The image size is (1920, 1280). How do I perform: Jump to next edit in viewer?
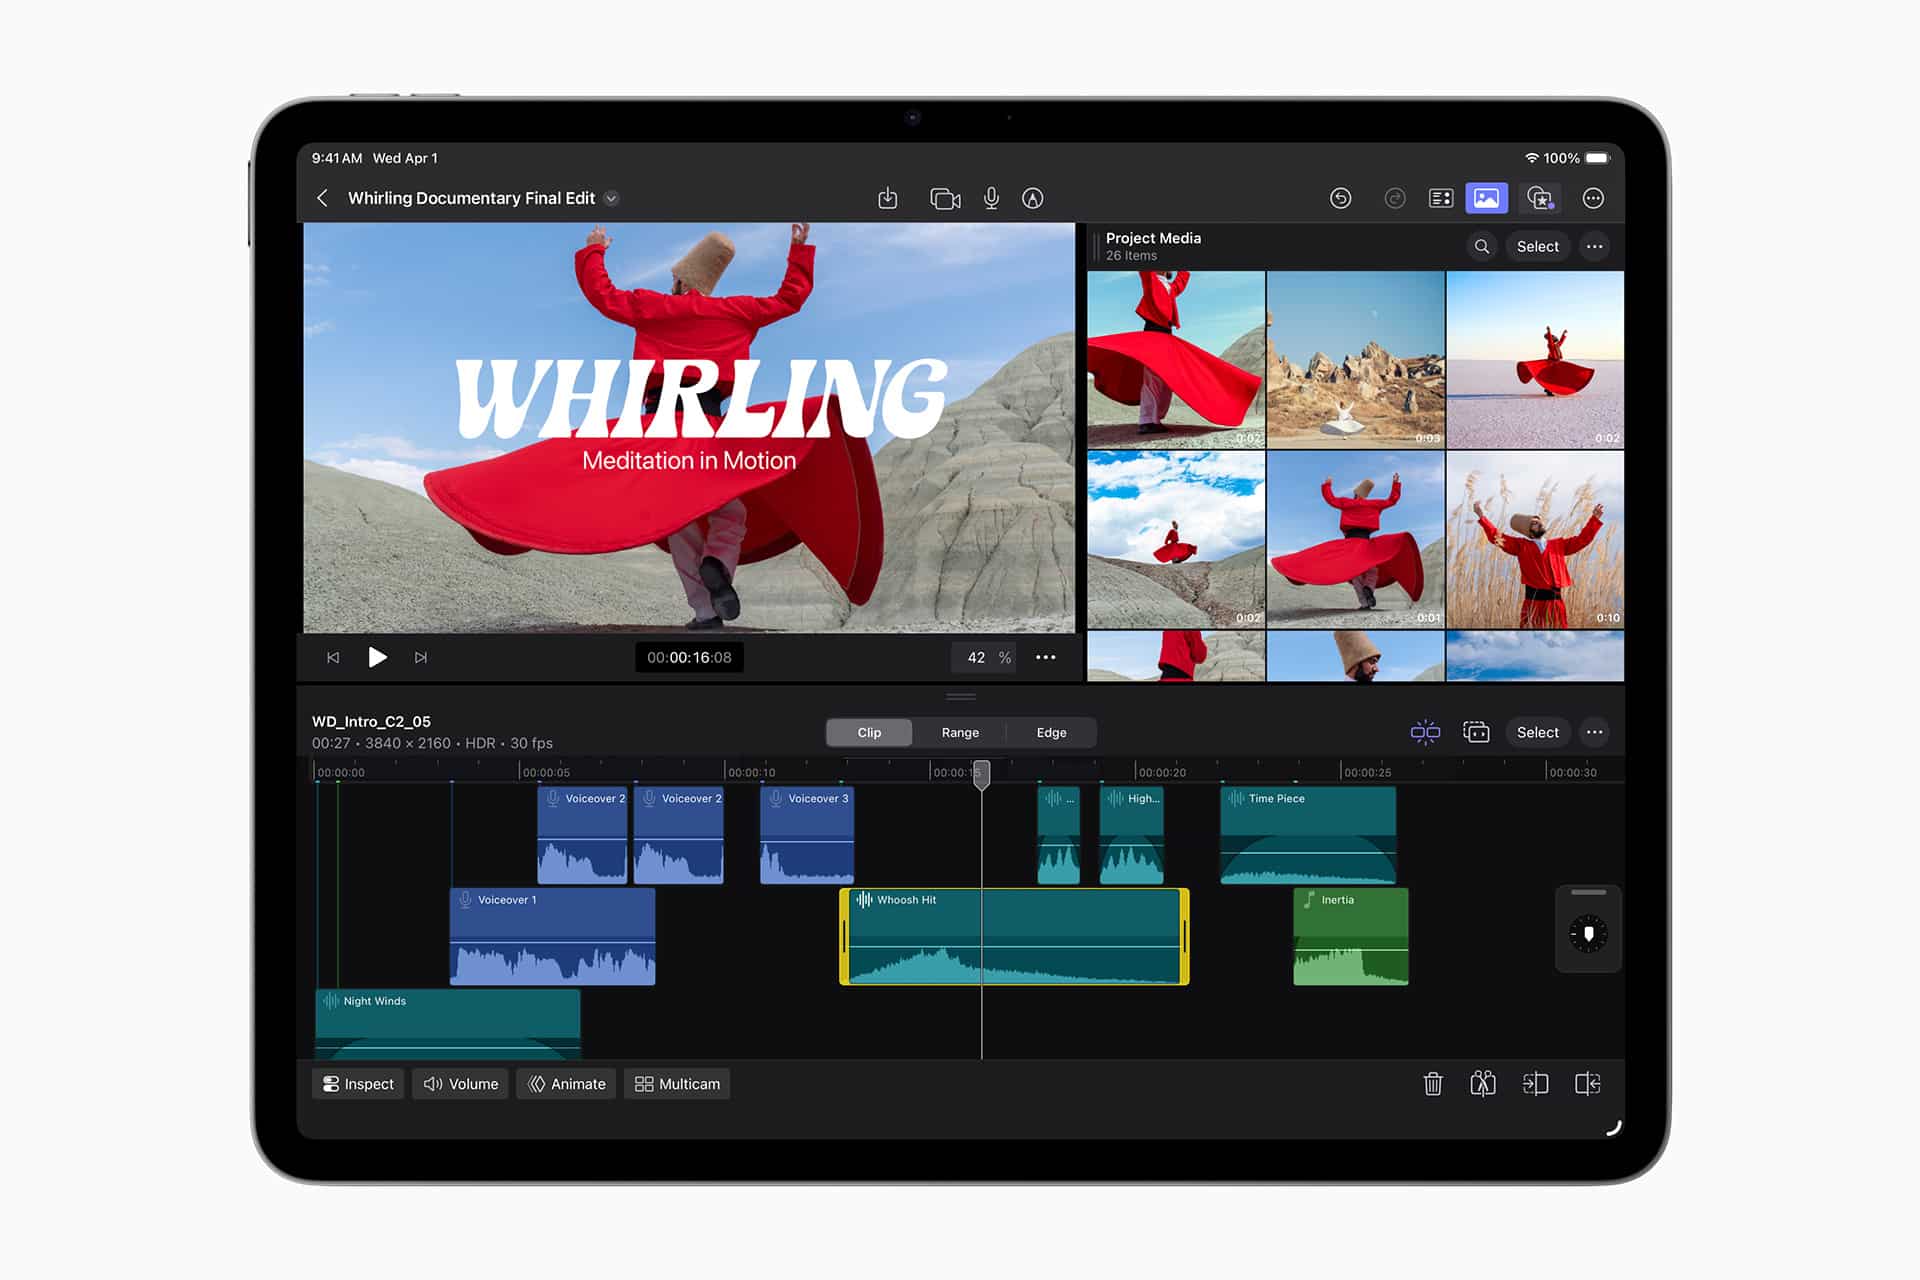pyautogui.click(x=421, y=657)
